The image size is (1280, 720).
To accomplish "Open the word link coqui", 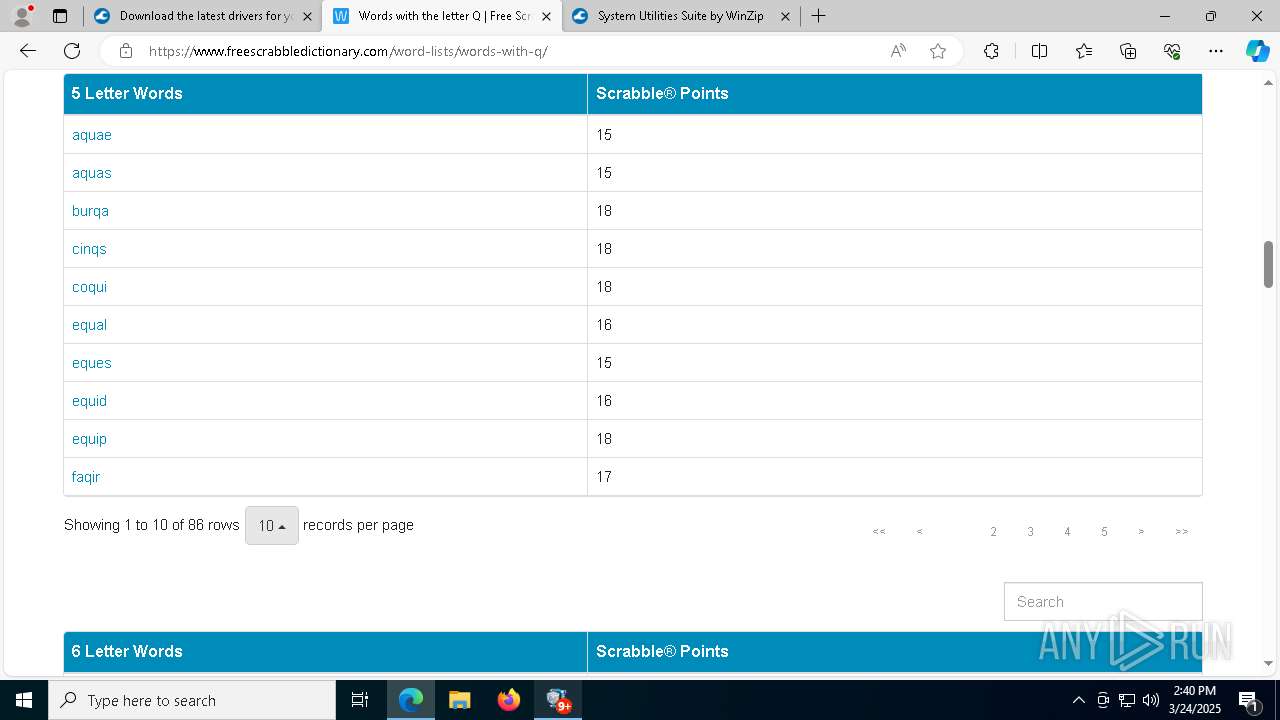I will click(x=89, y=287).
